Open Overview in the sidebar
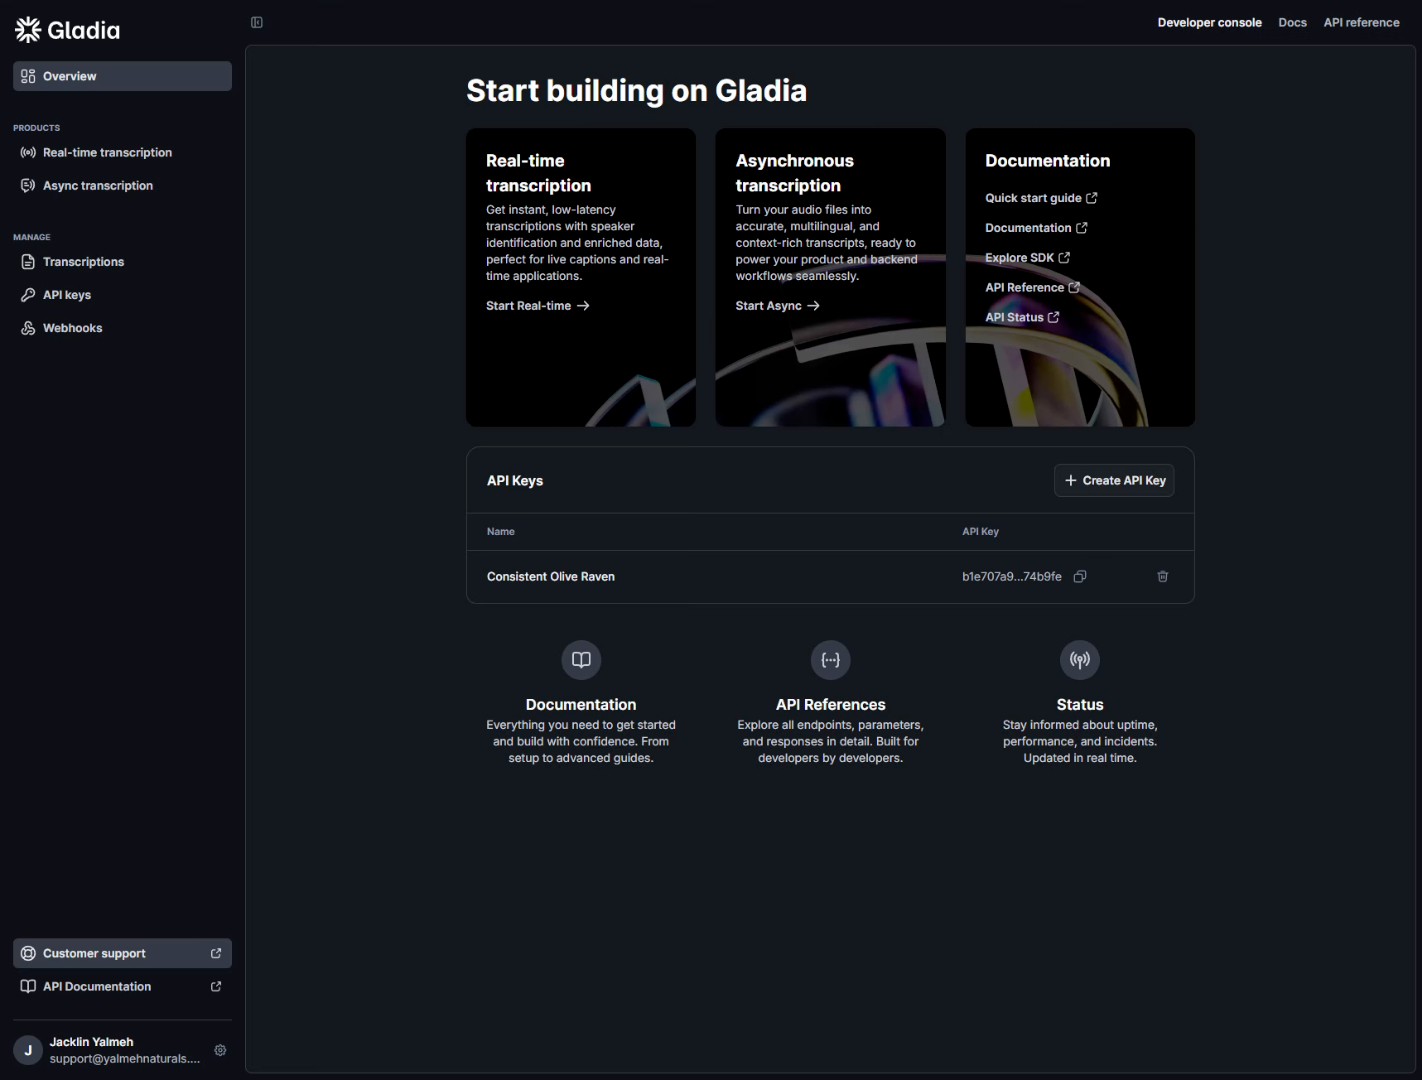Viewport: 1422px width, 1080px height. click(122, 76)
